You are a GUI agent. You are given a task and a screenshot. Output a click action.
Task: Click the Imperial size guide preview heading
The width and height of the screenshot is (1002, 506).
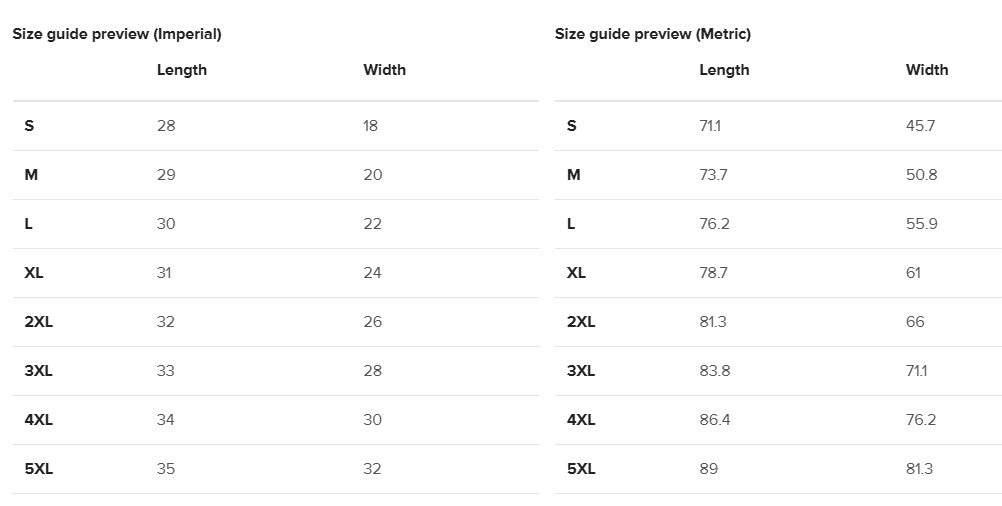pyautogui.click(x=117, y=34)
